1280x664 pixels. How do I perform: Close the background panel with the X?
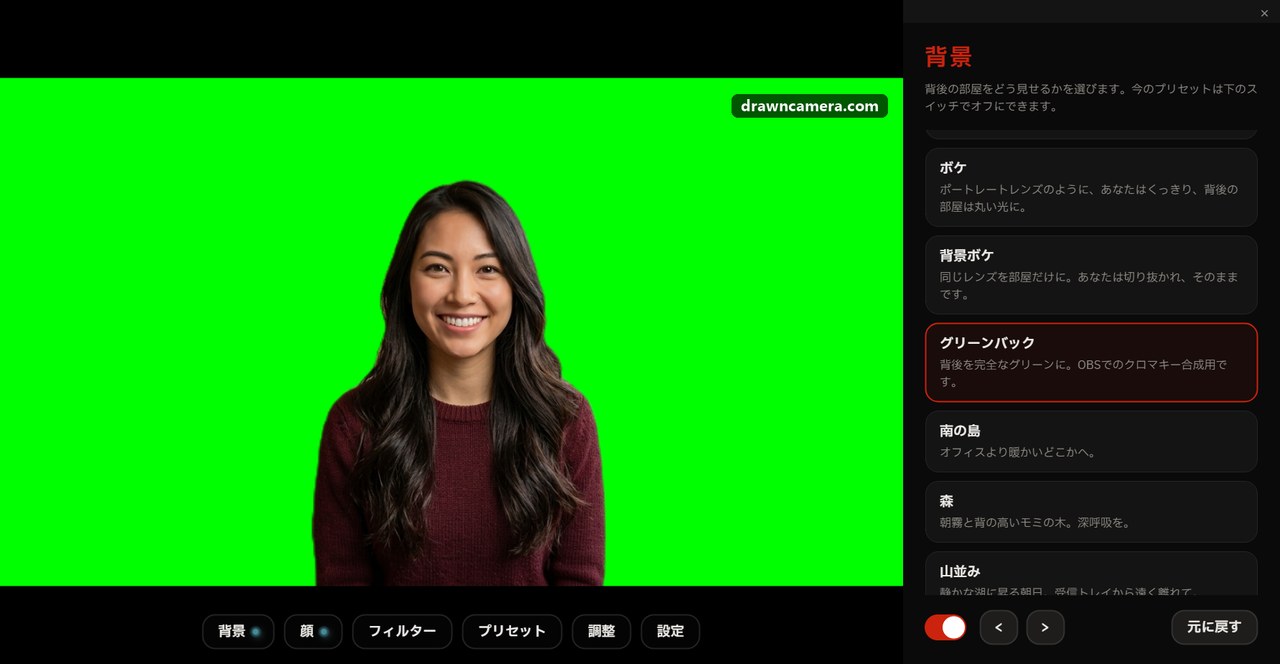[1265, 13]
